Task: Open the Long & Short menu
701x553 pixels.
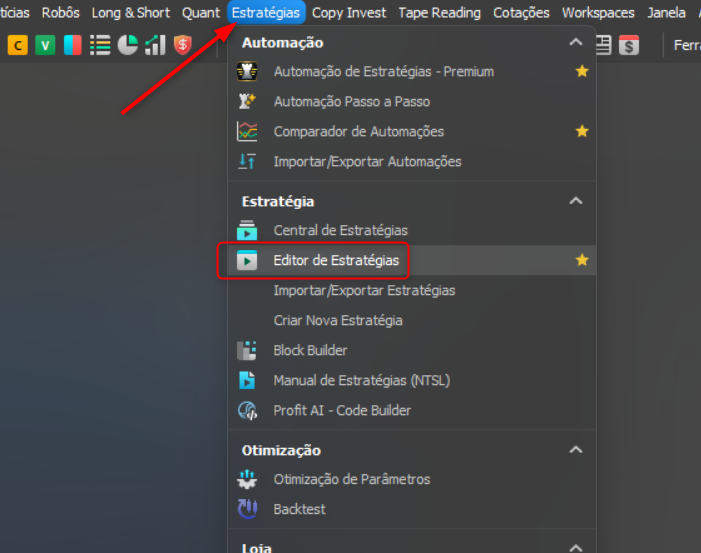Action: click(x=131, y=13)
